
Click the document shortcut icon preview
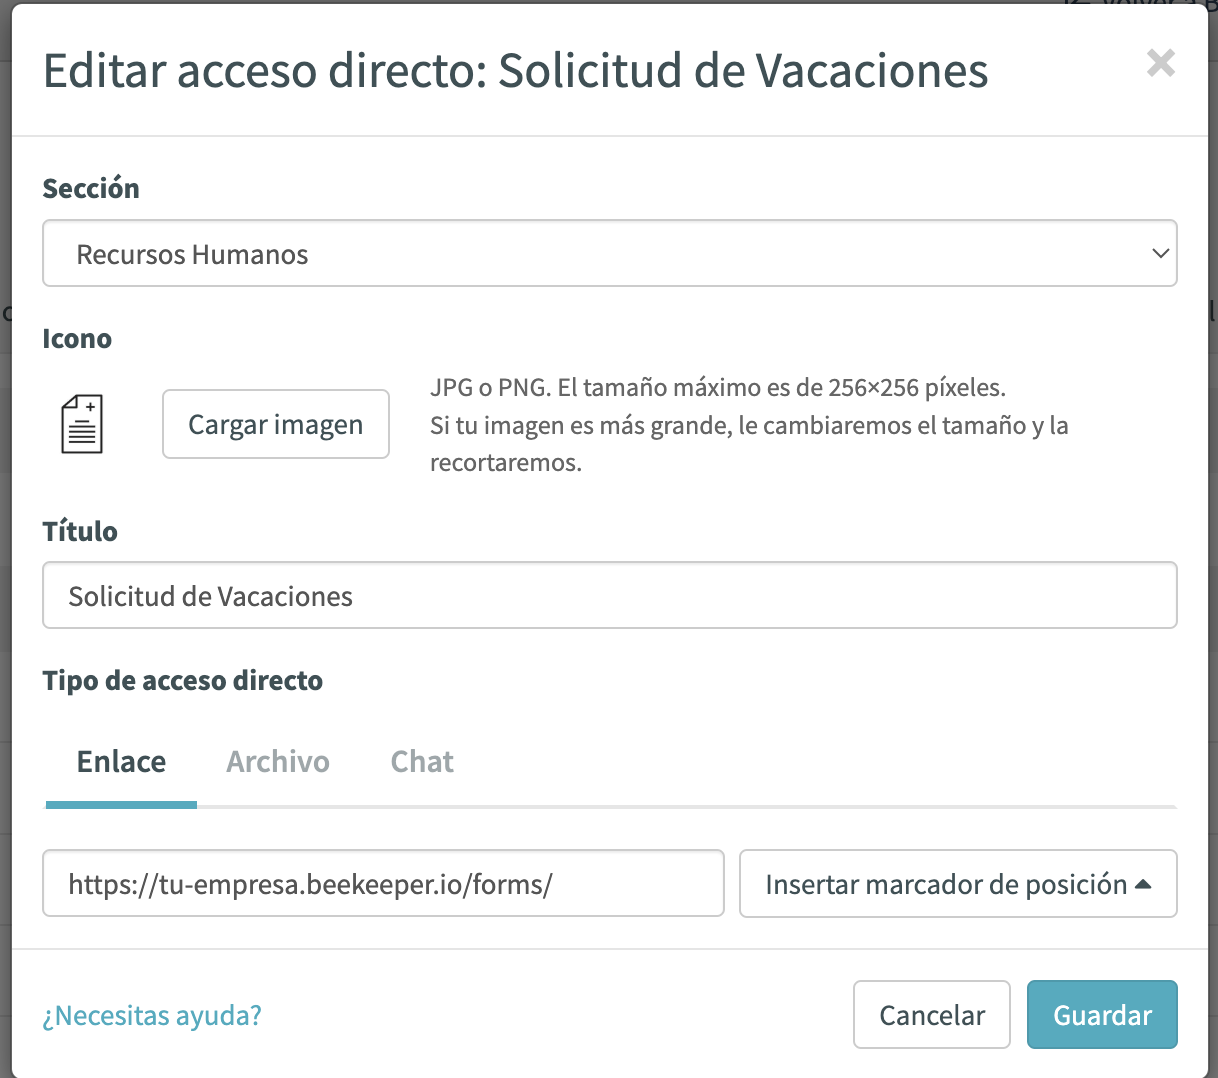coord(82,424)
